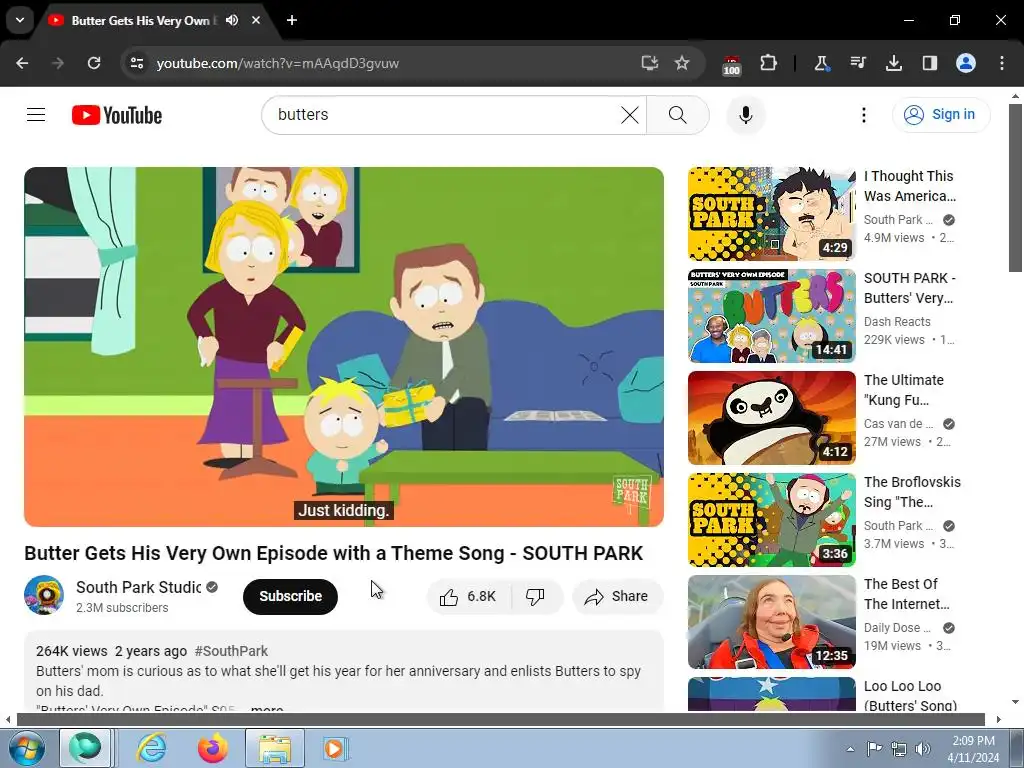This screenshot has height=768, width=1024.
Task: Toggle Chrome side panel
Action: tap(929, 63)
